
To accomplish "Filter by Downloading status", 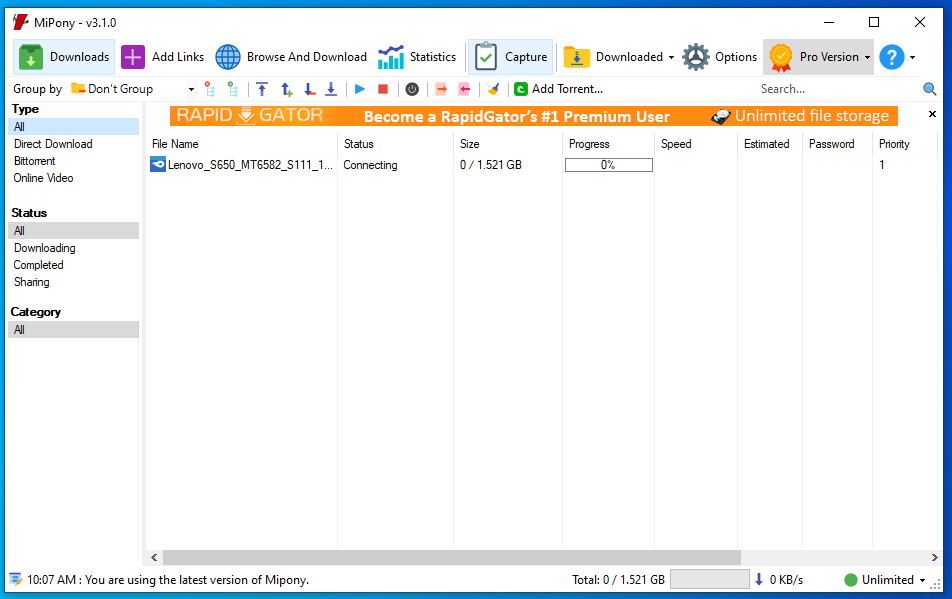I will 45,248.
